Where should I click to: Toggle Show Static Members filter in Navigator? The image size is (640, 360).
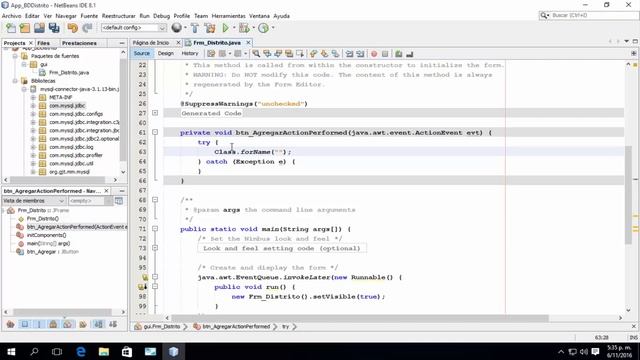pos(39,324)
